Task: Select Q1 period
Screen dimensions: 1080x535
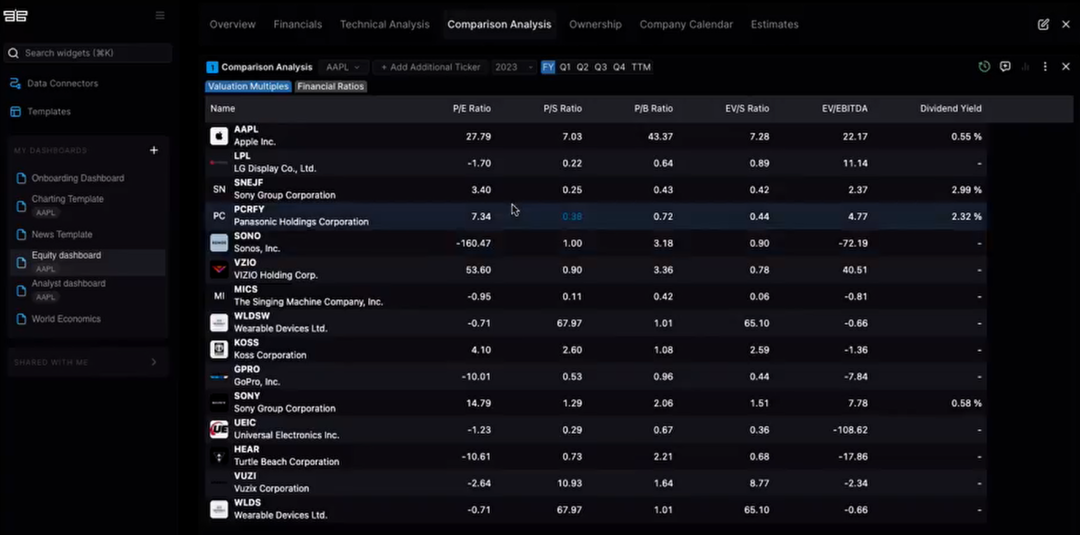Action: point(565,67)
